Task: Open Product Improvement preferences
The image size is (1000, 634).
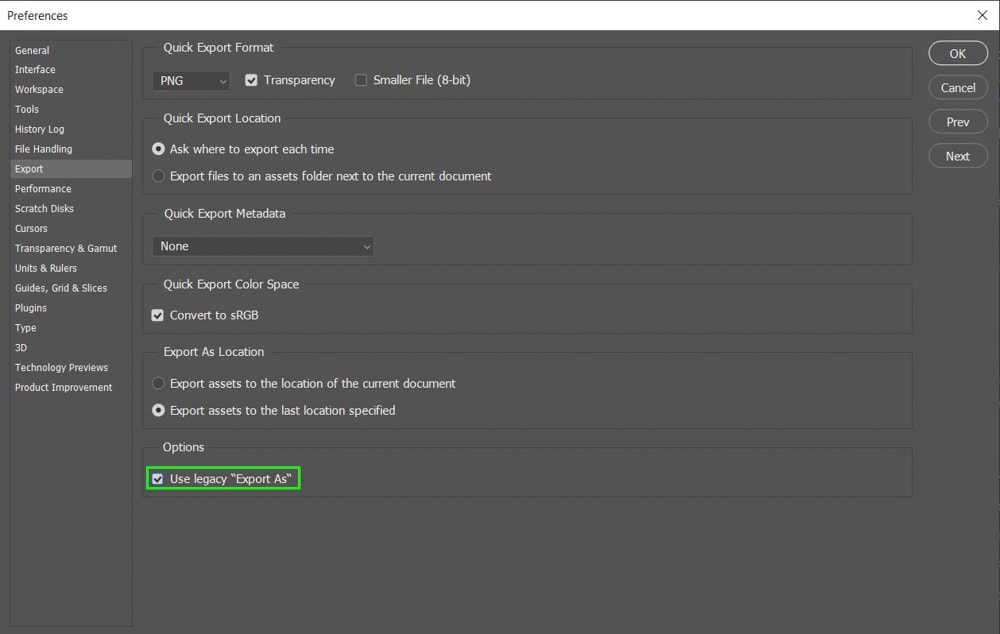Action: (x=63, y=387)
